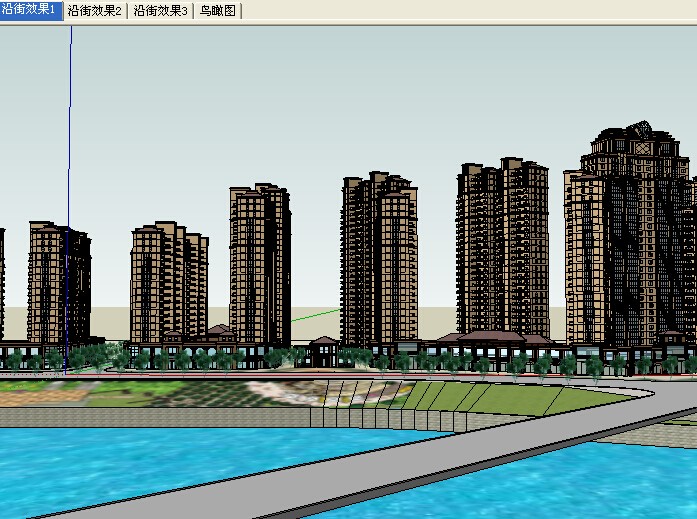Open the 沿街效果2 scene tab

pos(95,11)
